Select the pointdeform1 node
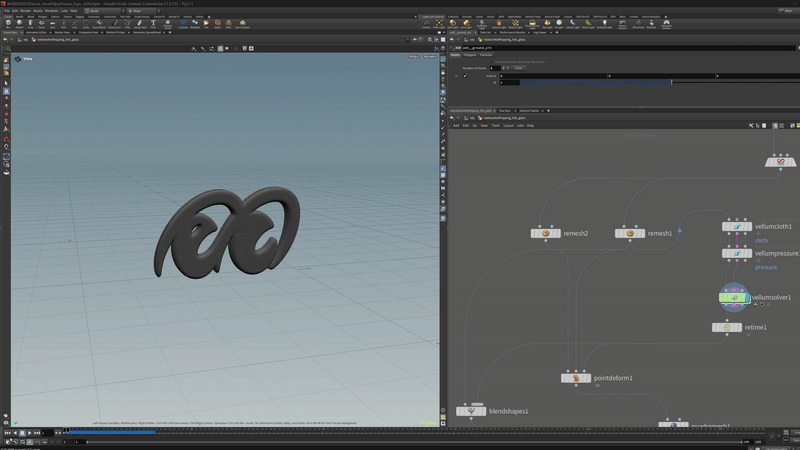 [x=576, y=378]
